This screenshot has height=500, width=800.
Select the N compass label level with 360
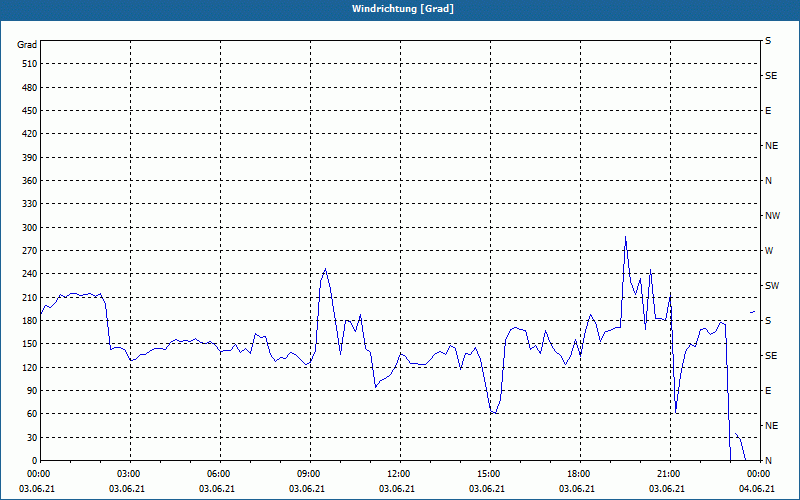click(x=768, y=181)
